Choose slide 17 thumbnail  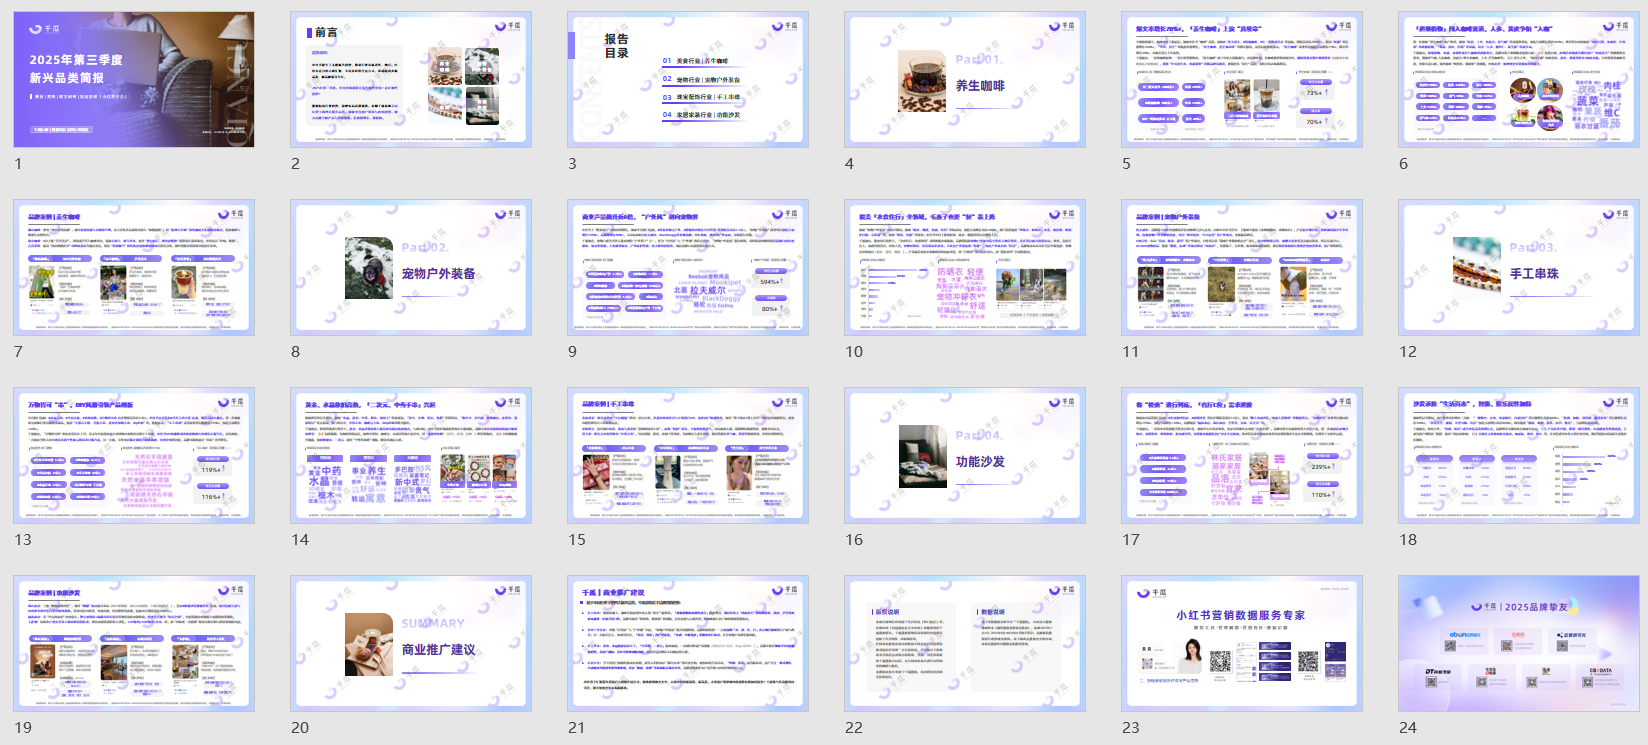[x=1242, y=456]
